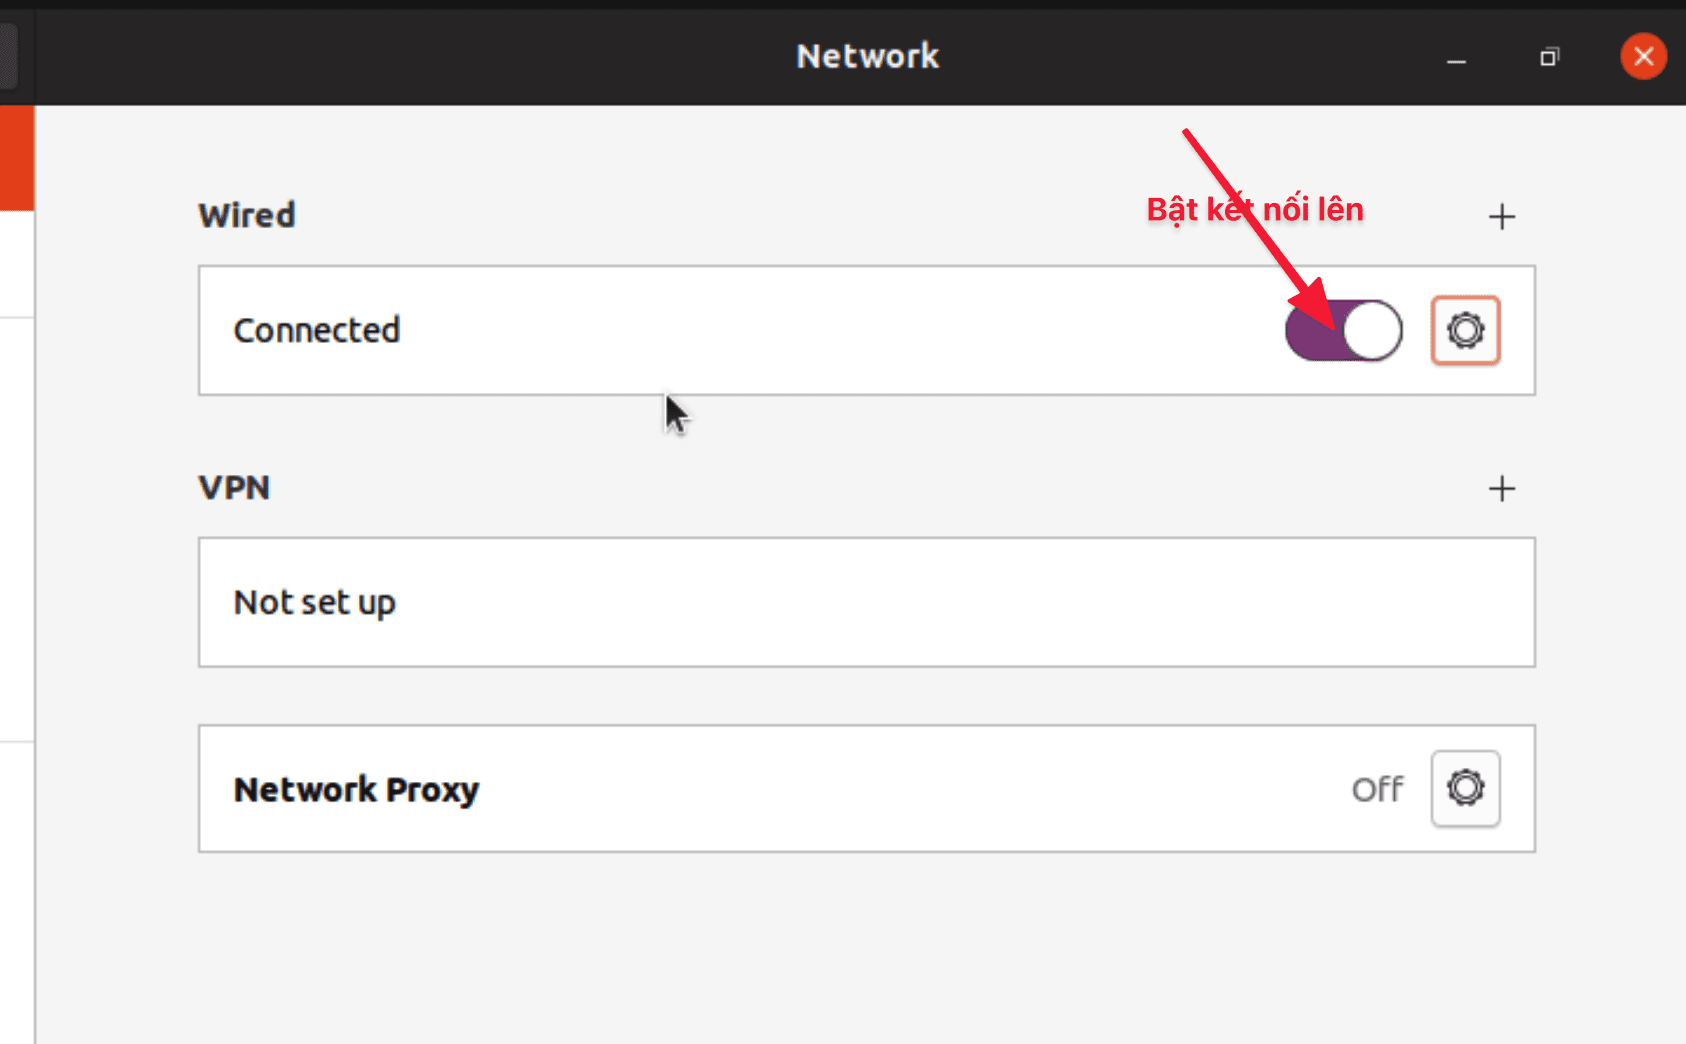Select the sidebar item below the orange one
The height and width of the screenshot is (1044, 1686).
17,264
